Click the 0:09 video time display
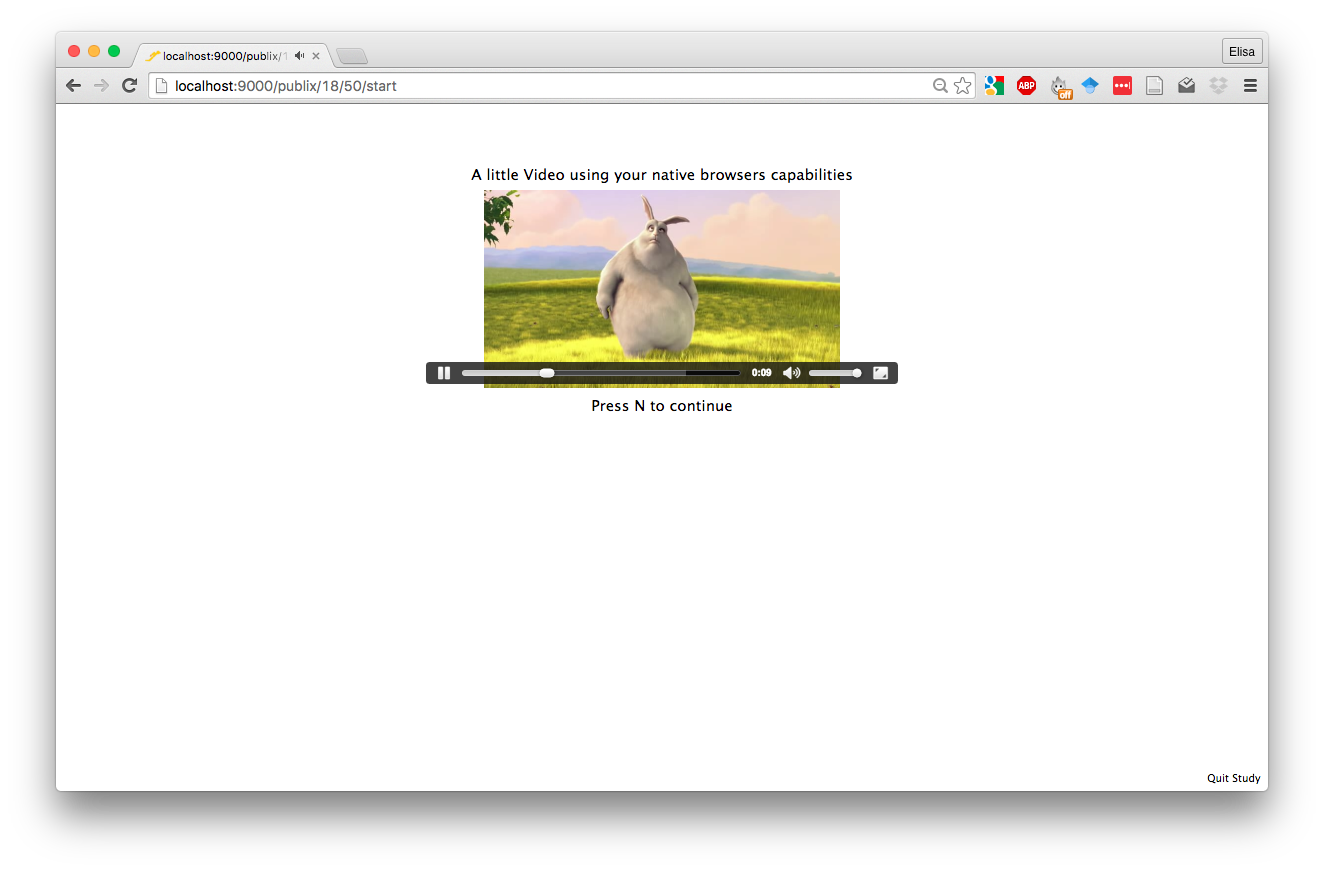Viewport: 1324px width, 871px height. (761, 373)
